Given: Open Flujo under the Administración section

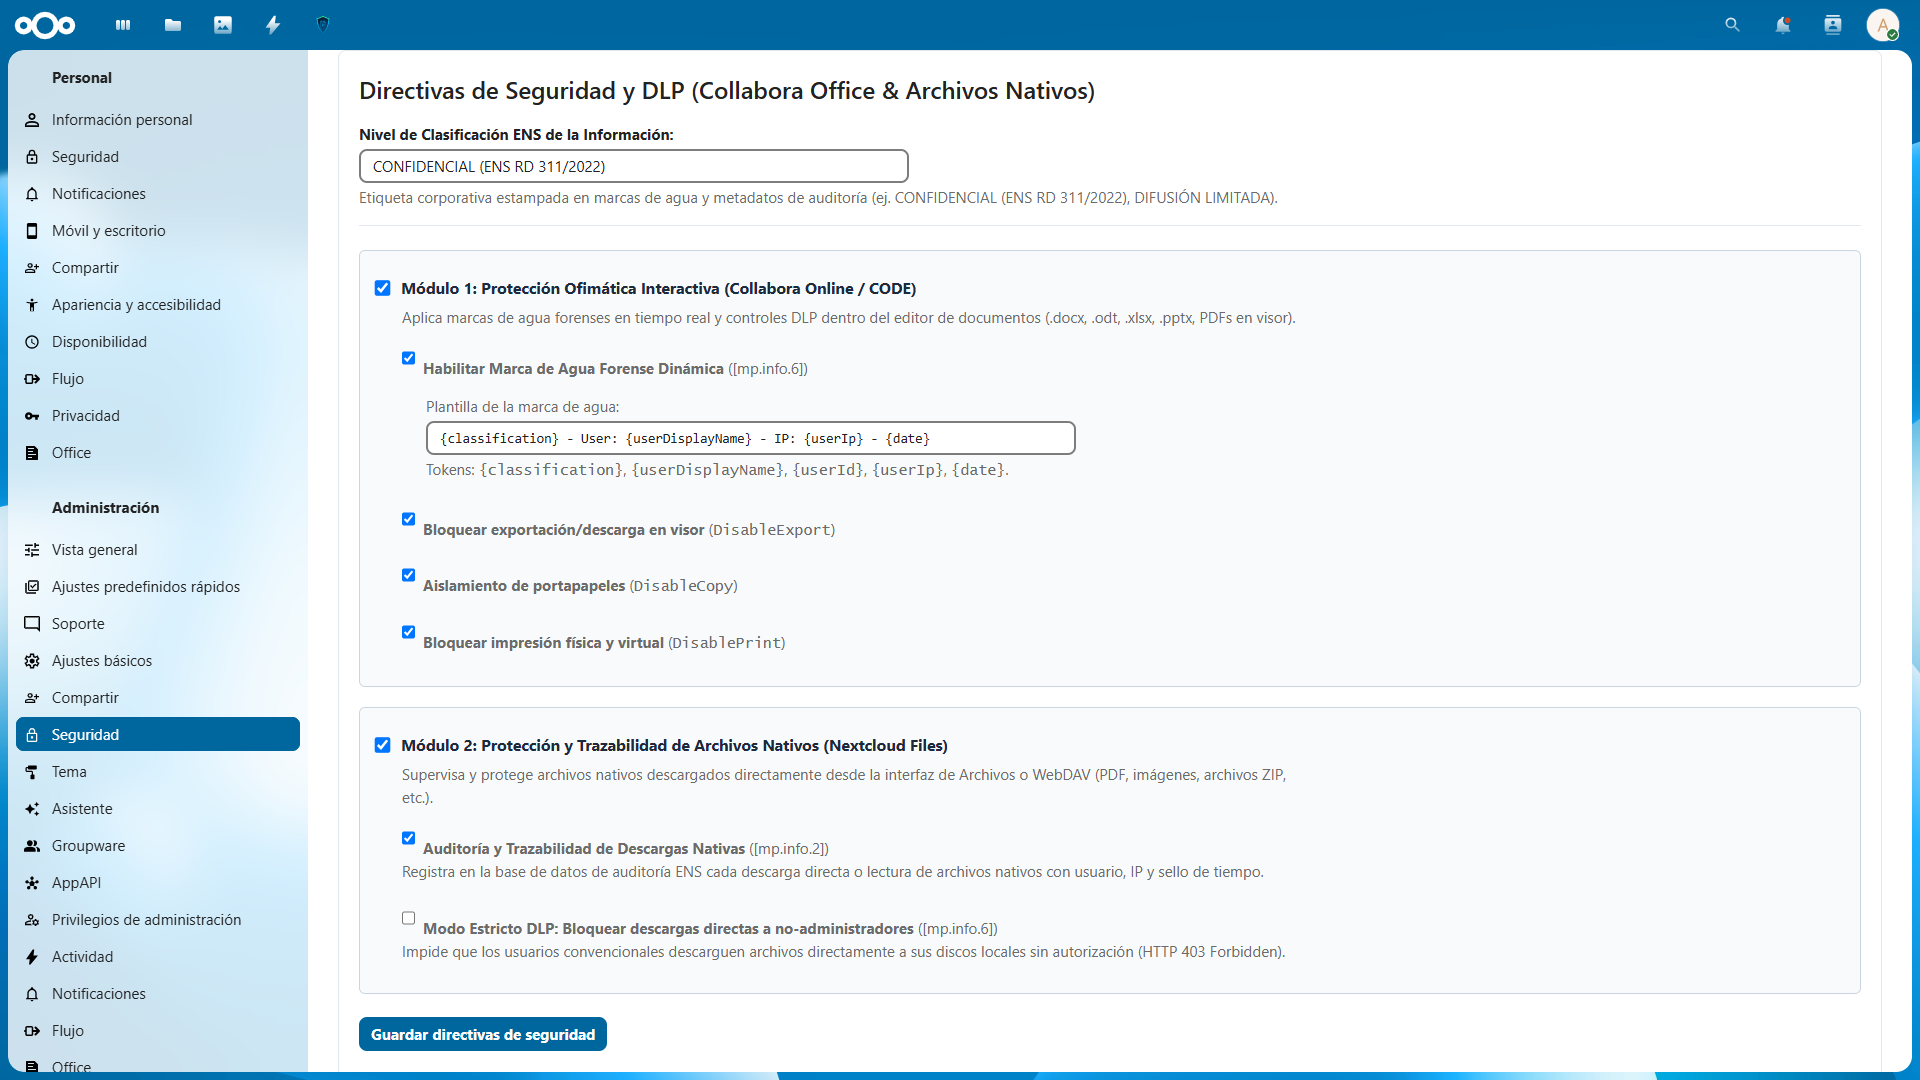Looking at the screenshot, I should 158,1031.
